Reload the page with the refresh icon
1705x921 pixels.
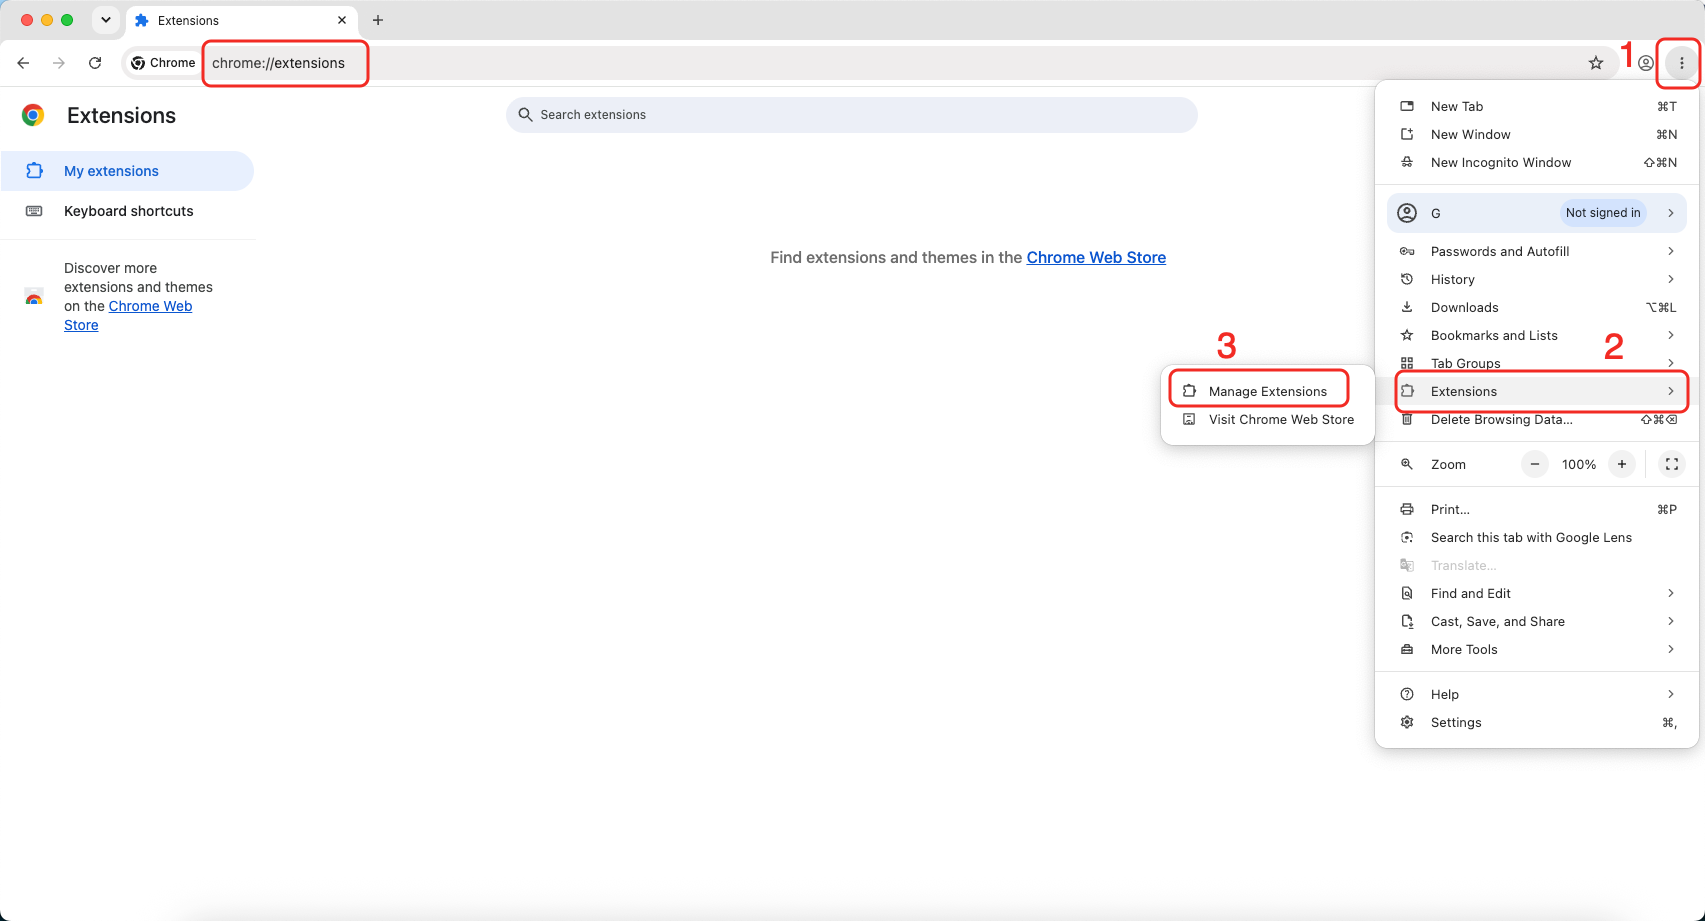tap(95, 63)
